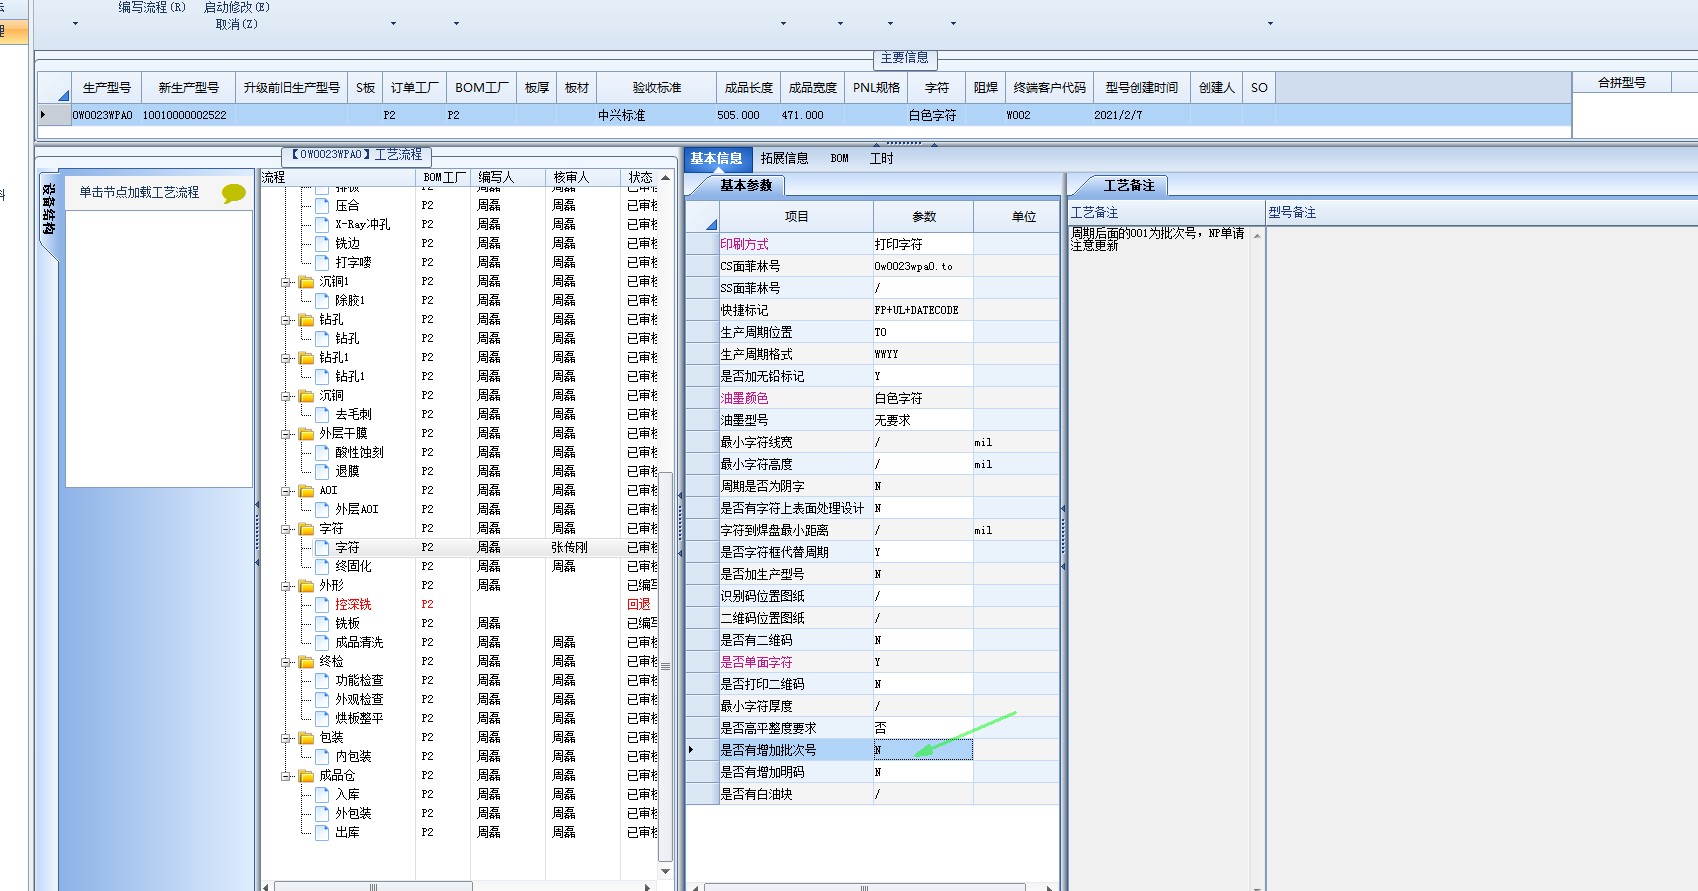Click the 生产型号 column header
Screen dimensions: 1698x891
pos(107,88)
